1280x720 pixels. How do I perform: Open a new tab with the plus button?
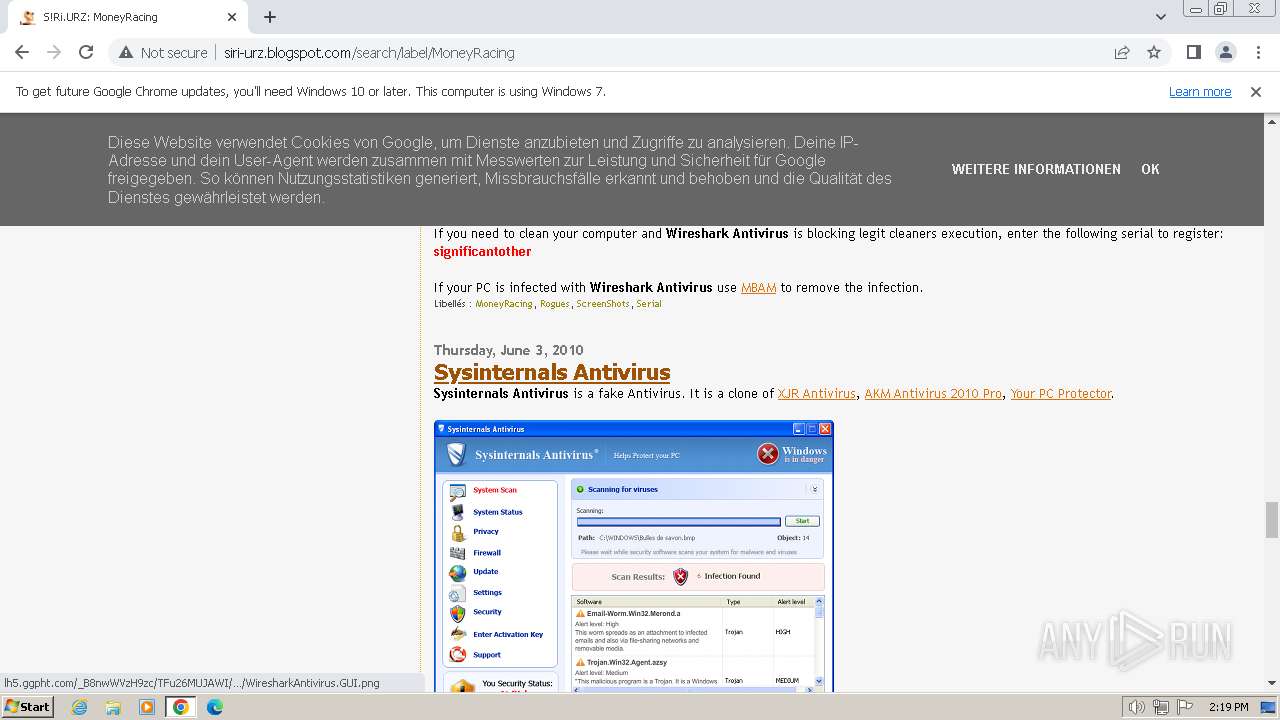270,17
